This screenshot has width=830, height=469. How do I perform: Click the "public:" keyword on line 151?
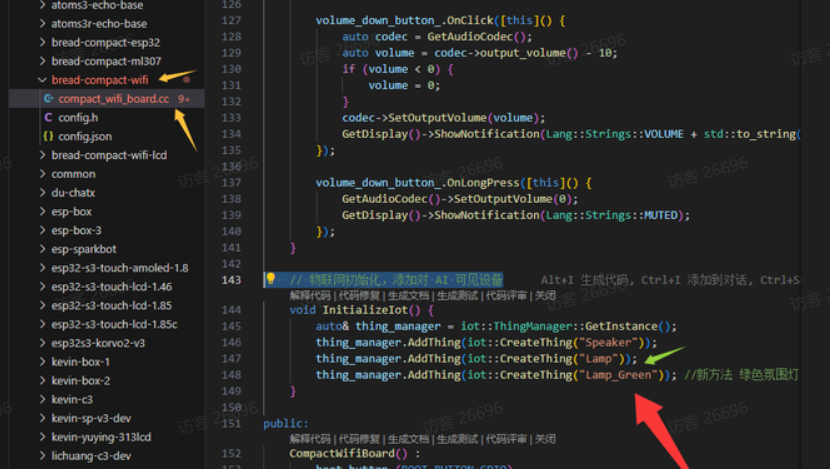pyautogui.click(x=286, y=423)
